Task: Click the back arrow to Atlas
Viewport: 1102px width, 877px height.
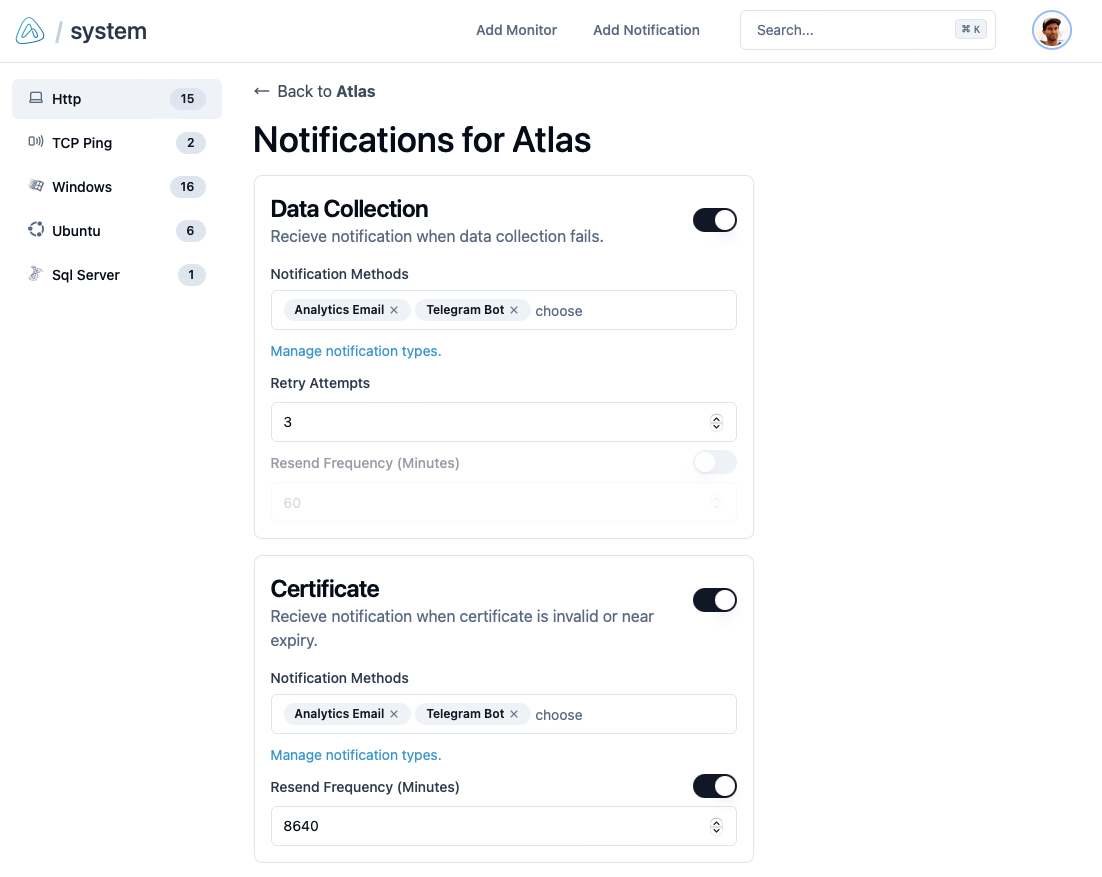Action: (261, 91)
